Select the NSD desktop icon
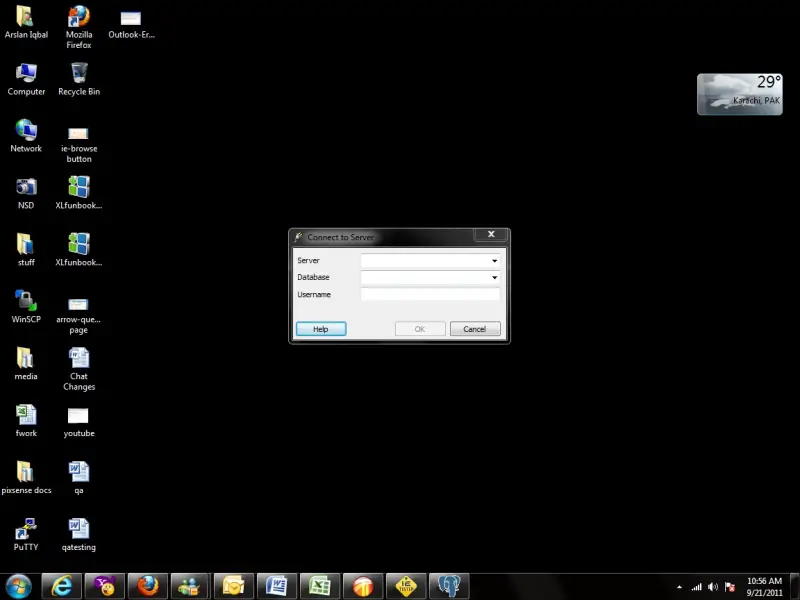The width and height of the screenshot is (800, 600). (26, 187)
